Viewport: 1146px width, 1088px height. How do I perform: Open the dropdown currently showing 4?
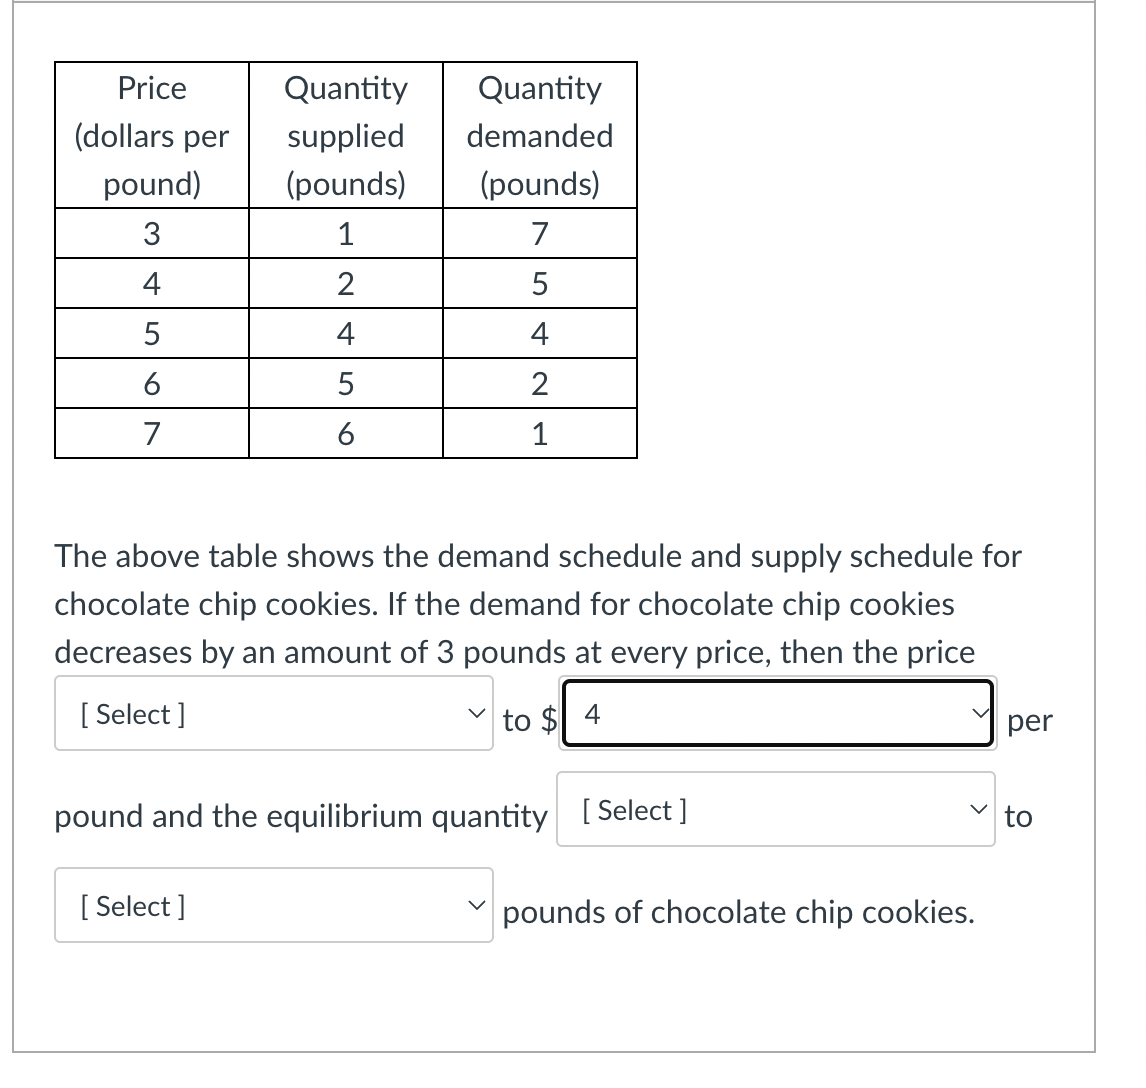tap(775, 713)
